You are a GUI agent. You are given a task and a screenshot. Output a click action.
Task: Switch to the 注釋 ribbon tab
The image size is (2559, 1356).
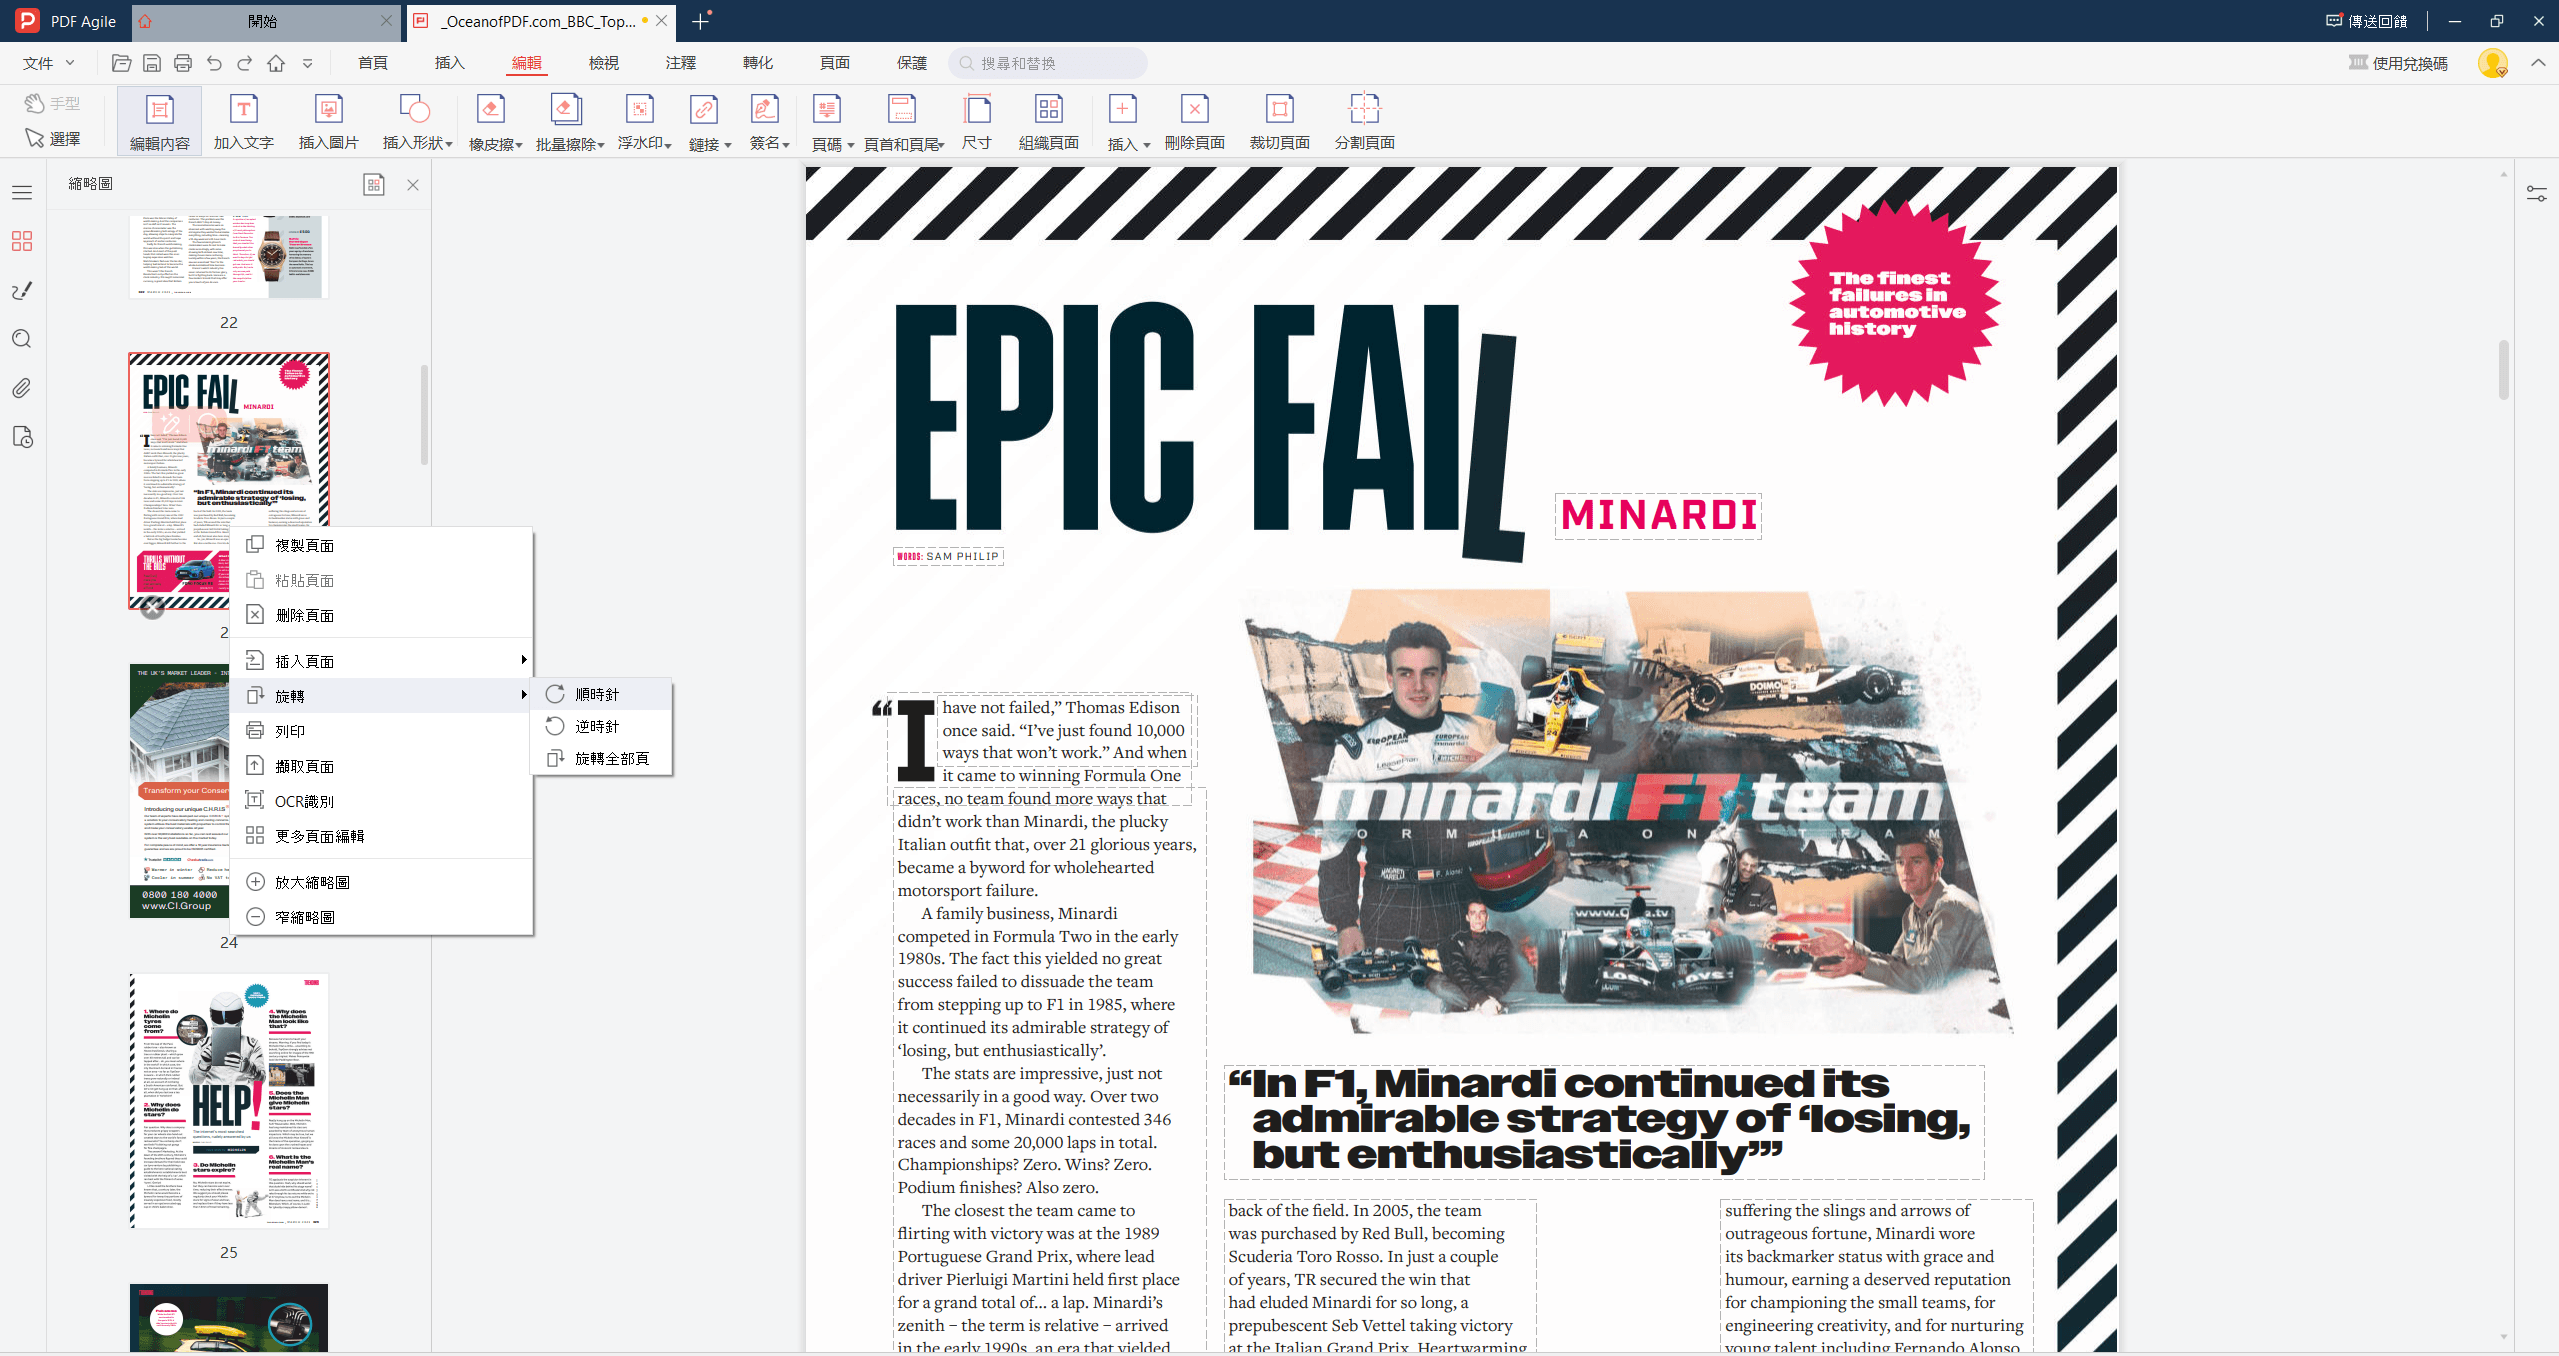tap(681, 63)
